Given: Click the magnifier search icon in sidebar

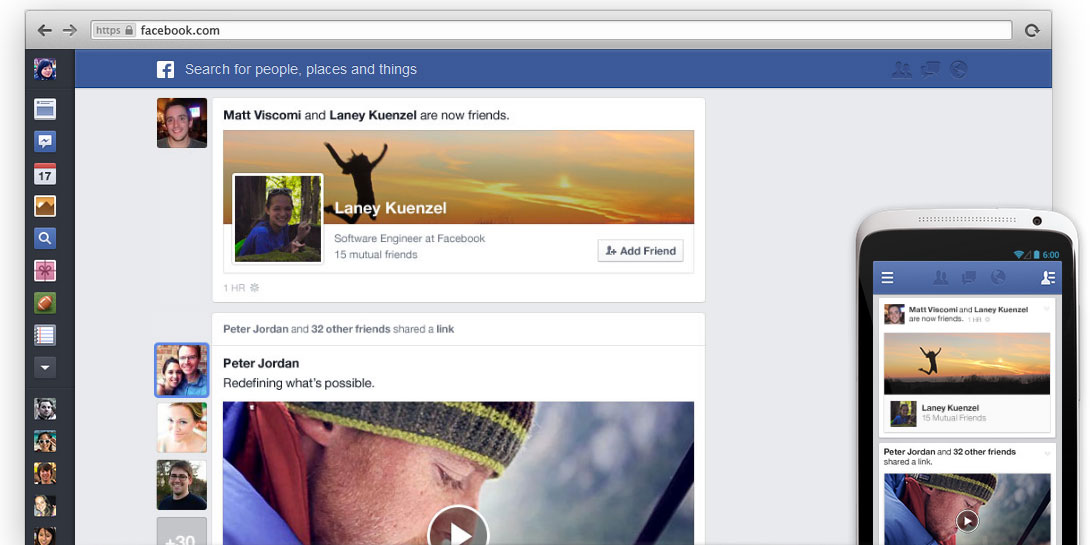Looking at the screenshot, I should point(45,238).
